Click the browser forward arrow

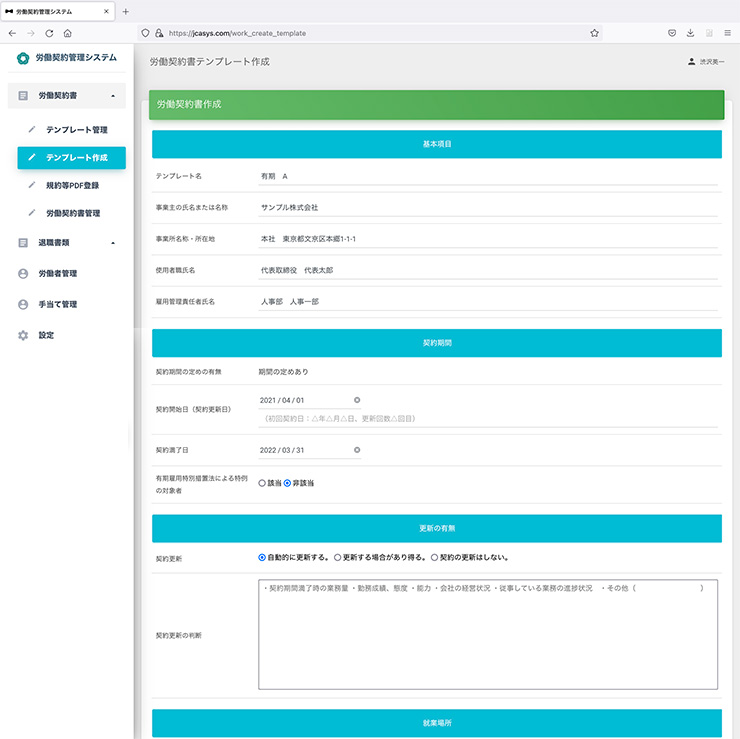(31, 33)
